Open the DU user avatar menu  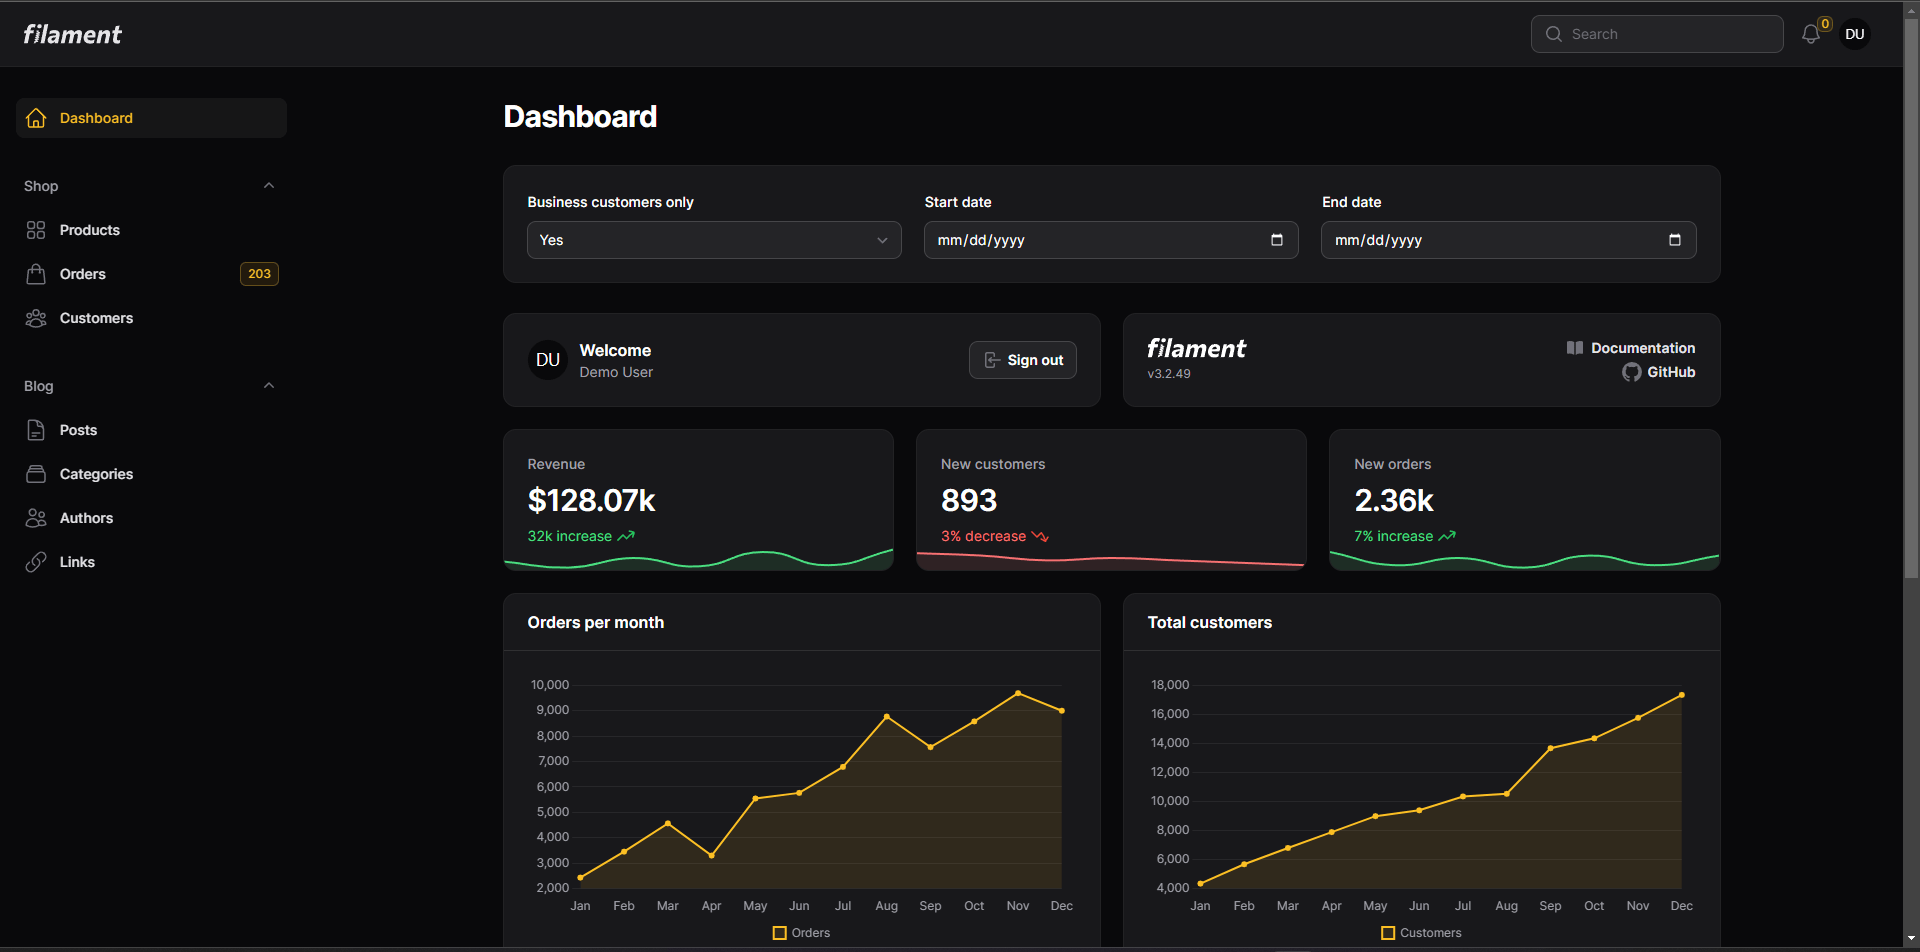(1855, 34)
